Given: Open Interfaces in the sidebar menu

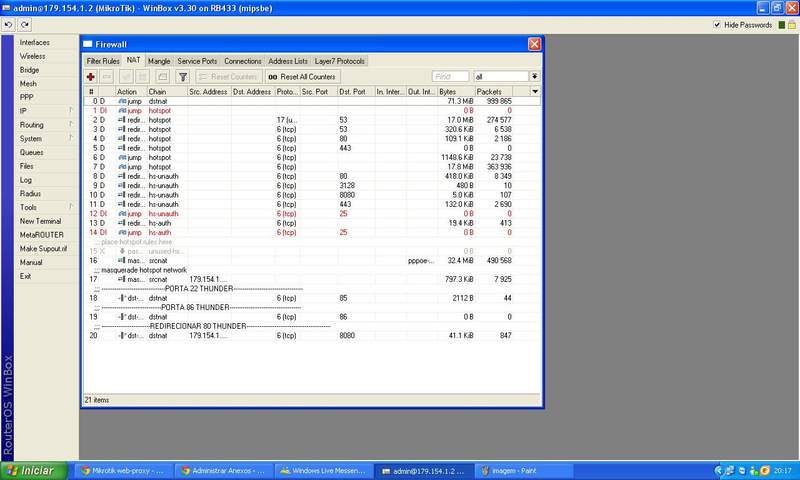Looking at the screenshot, I should (x=35, y=42).
